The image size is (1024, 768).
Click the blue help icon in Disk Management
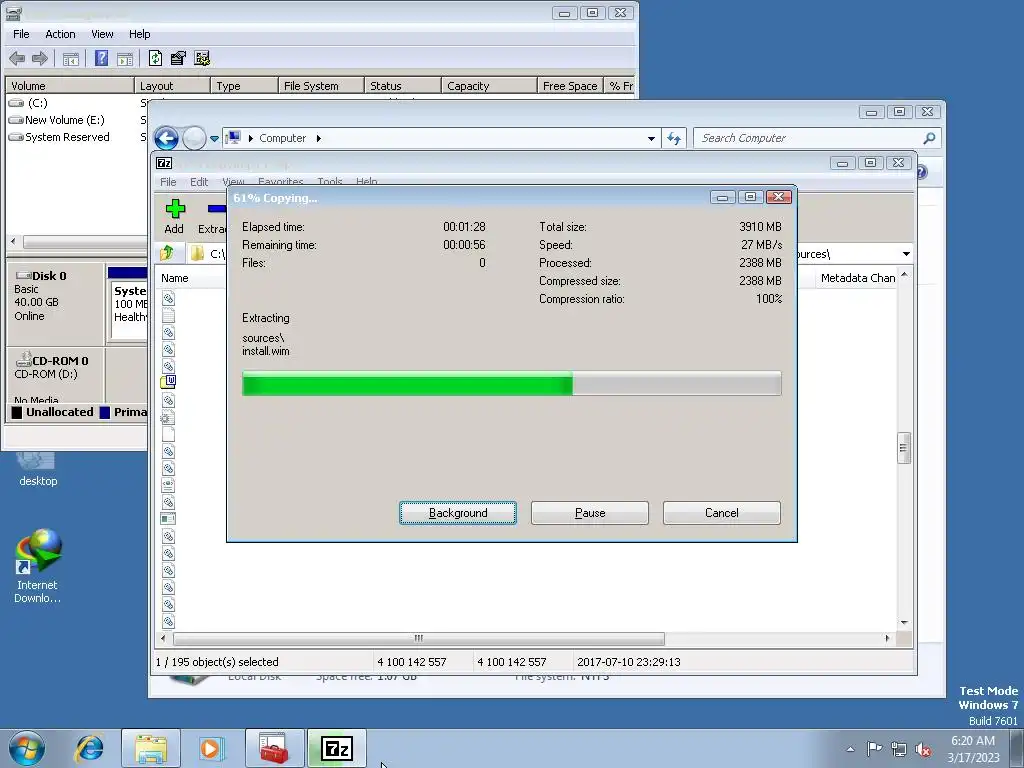tap(101, 58)
